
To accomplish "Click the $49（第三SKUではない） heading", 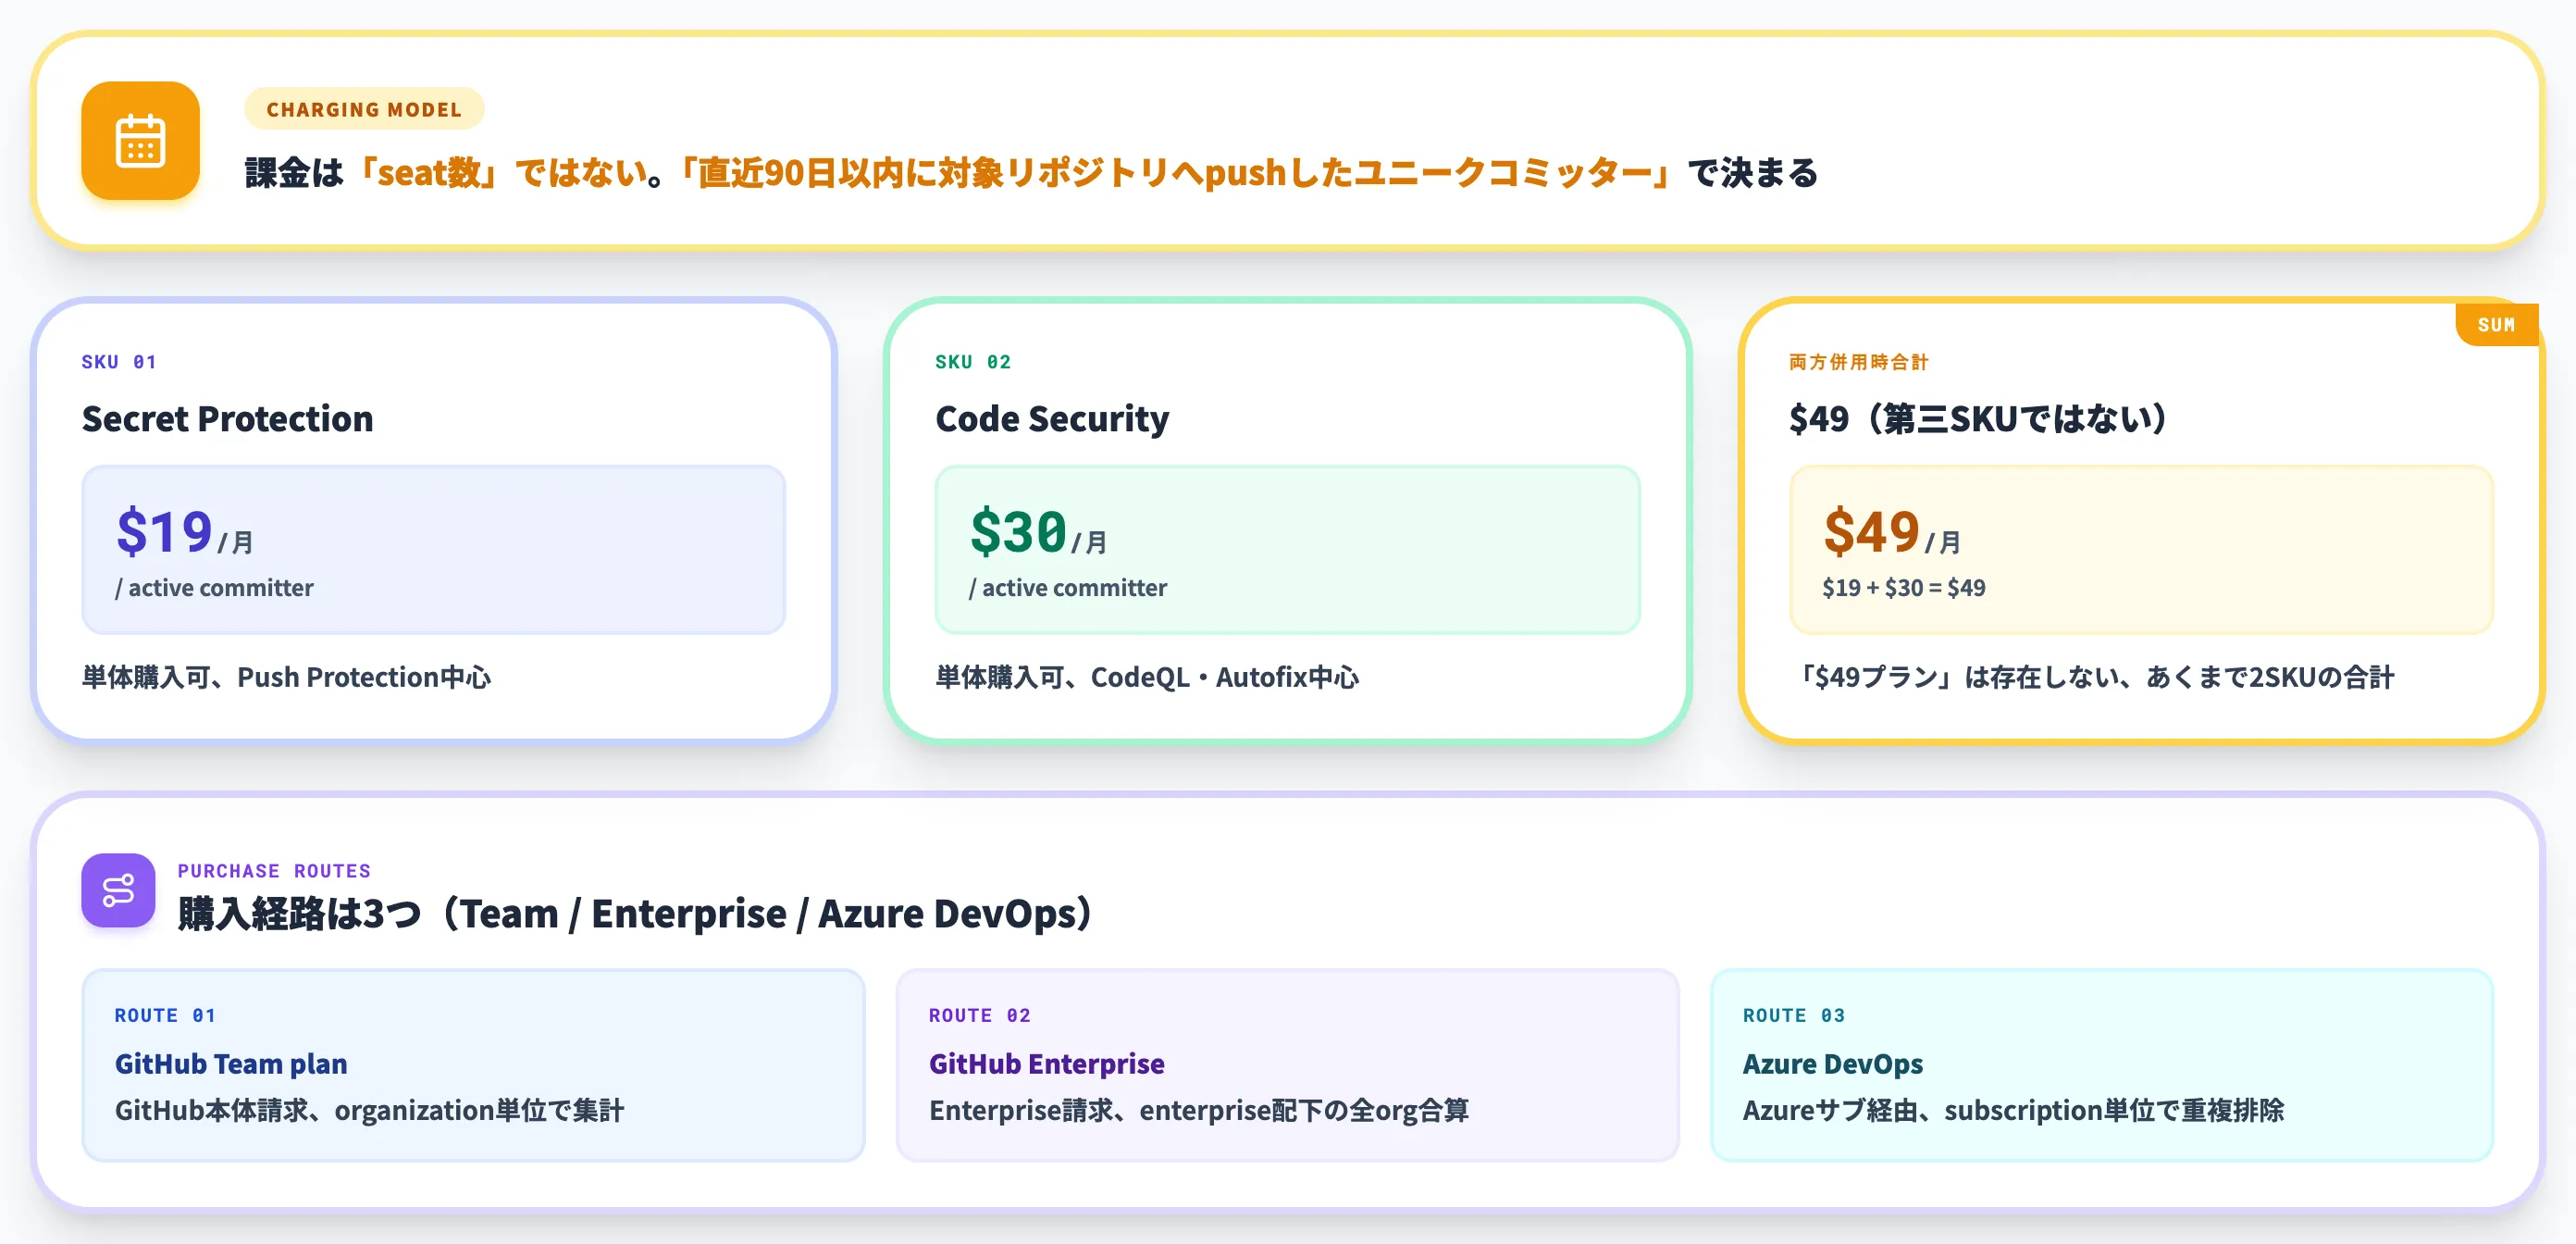I will [x=1978, y=418].
